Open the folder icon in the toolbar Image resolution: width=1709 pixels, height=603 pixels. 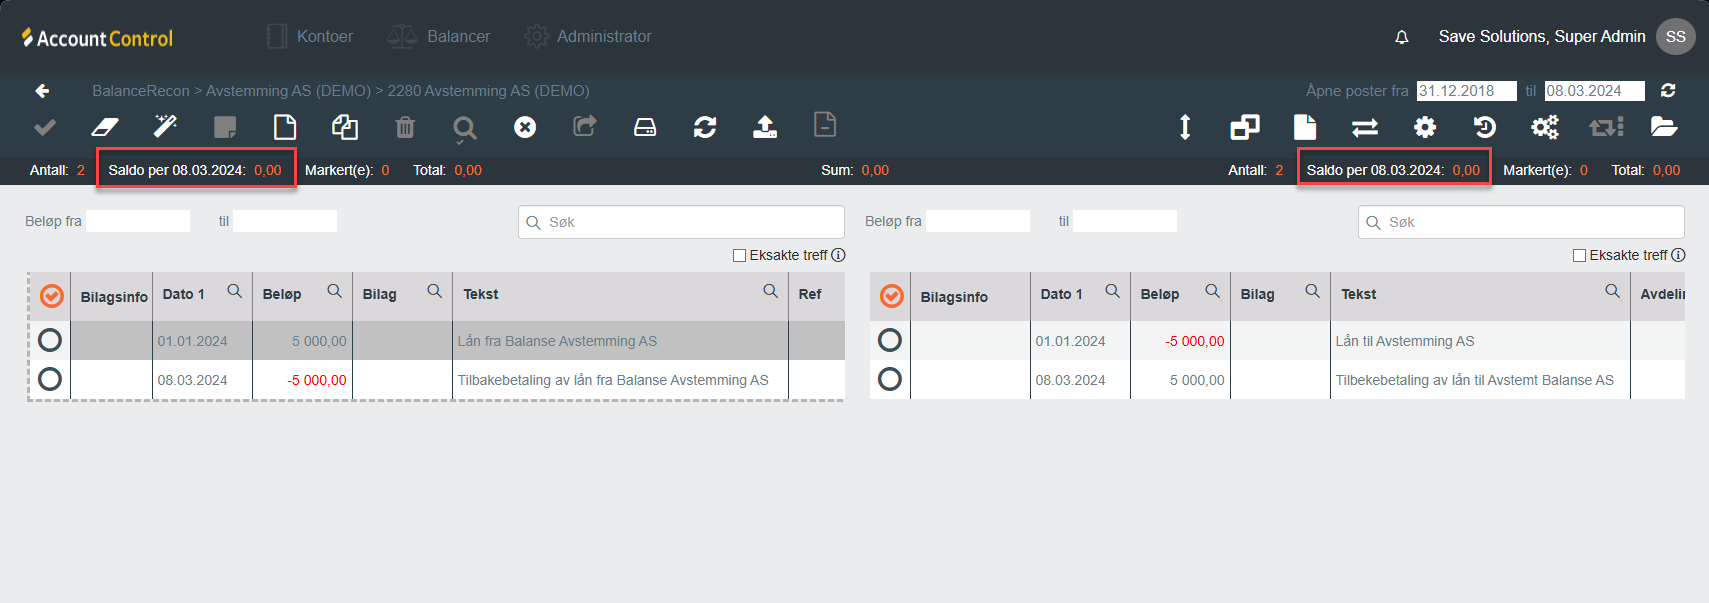click(x=1664, y=127)
